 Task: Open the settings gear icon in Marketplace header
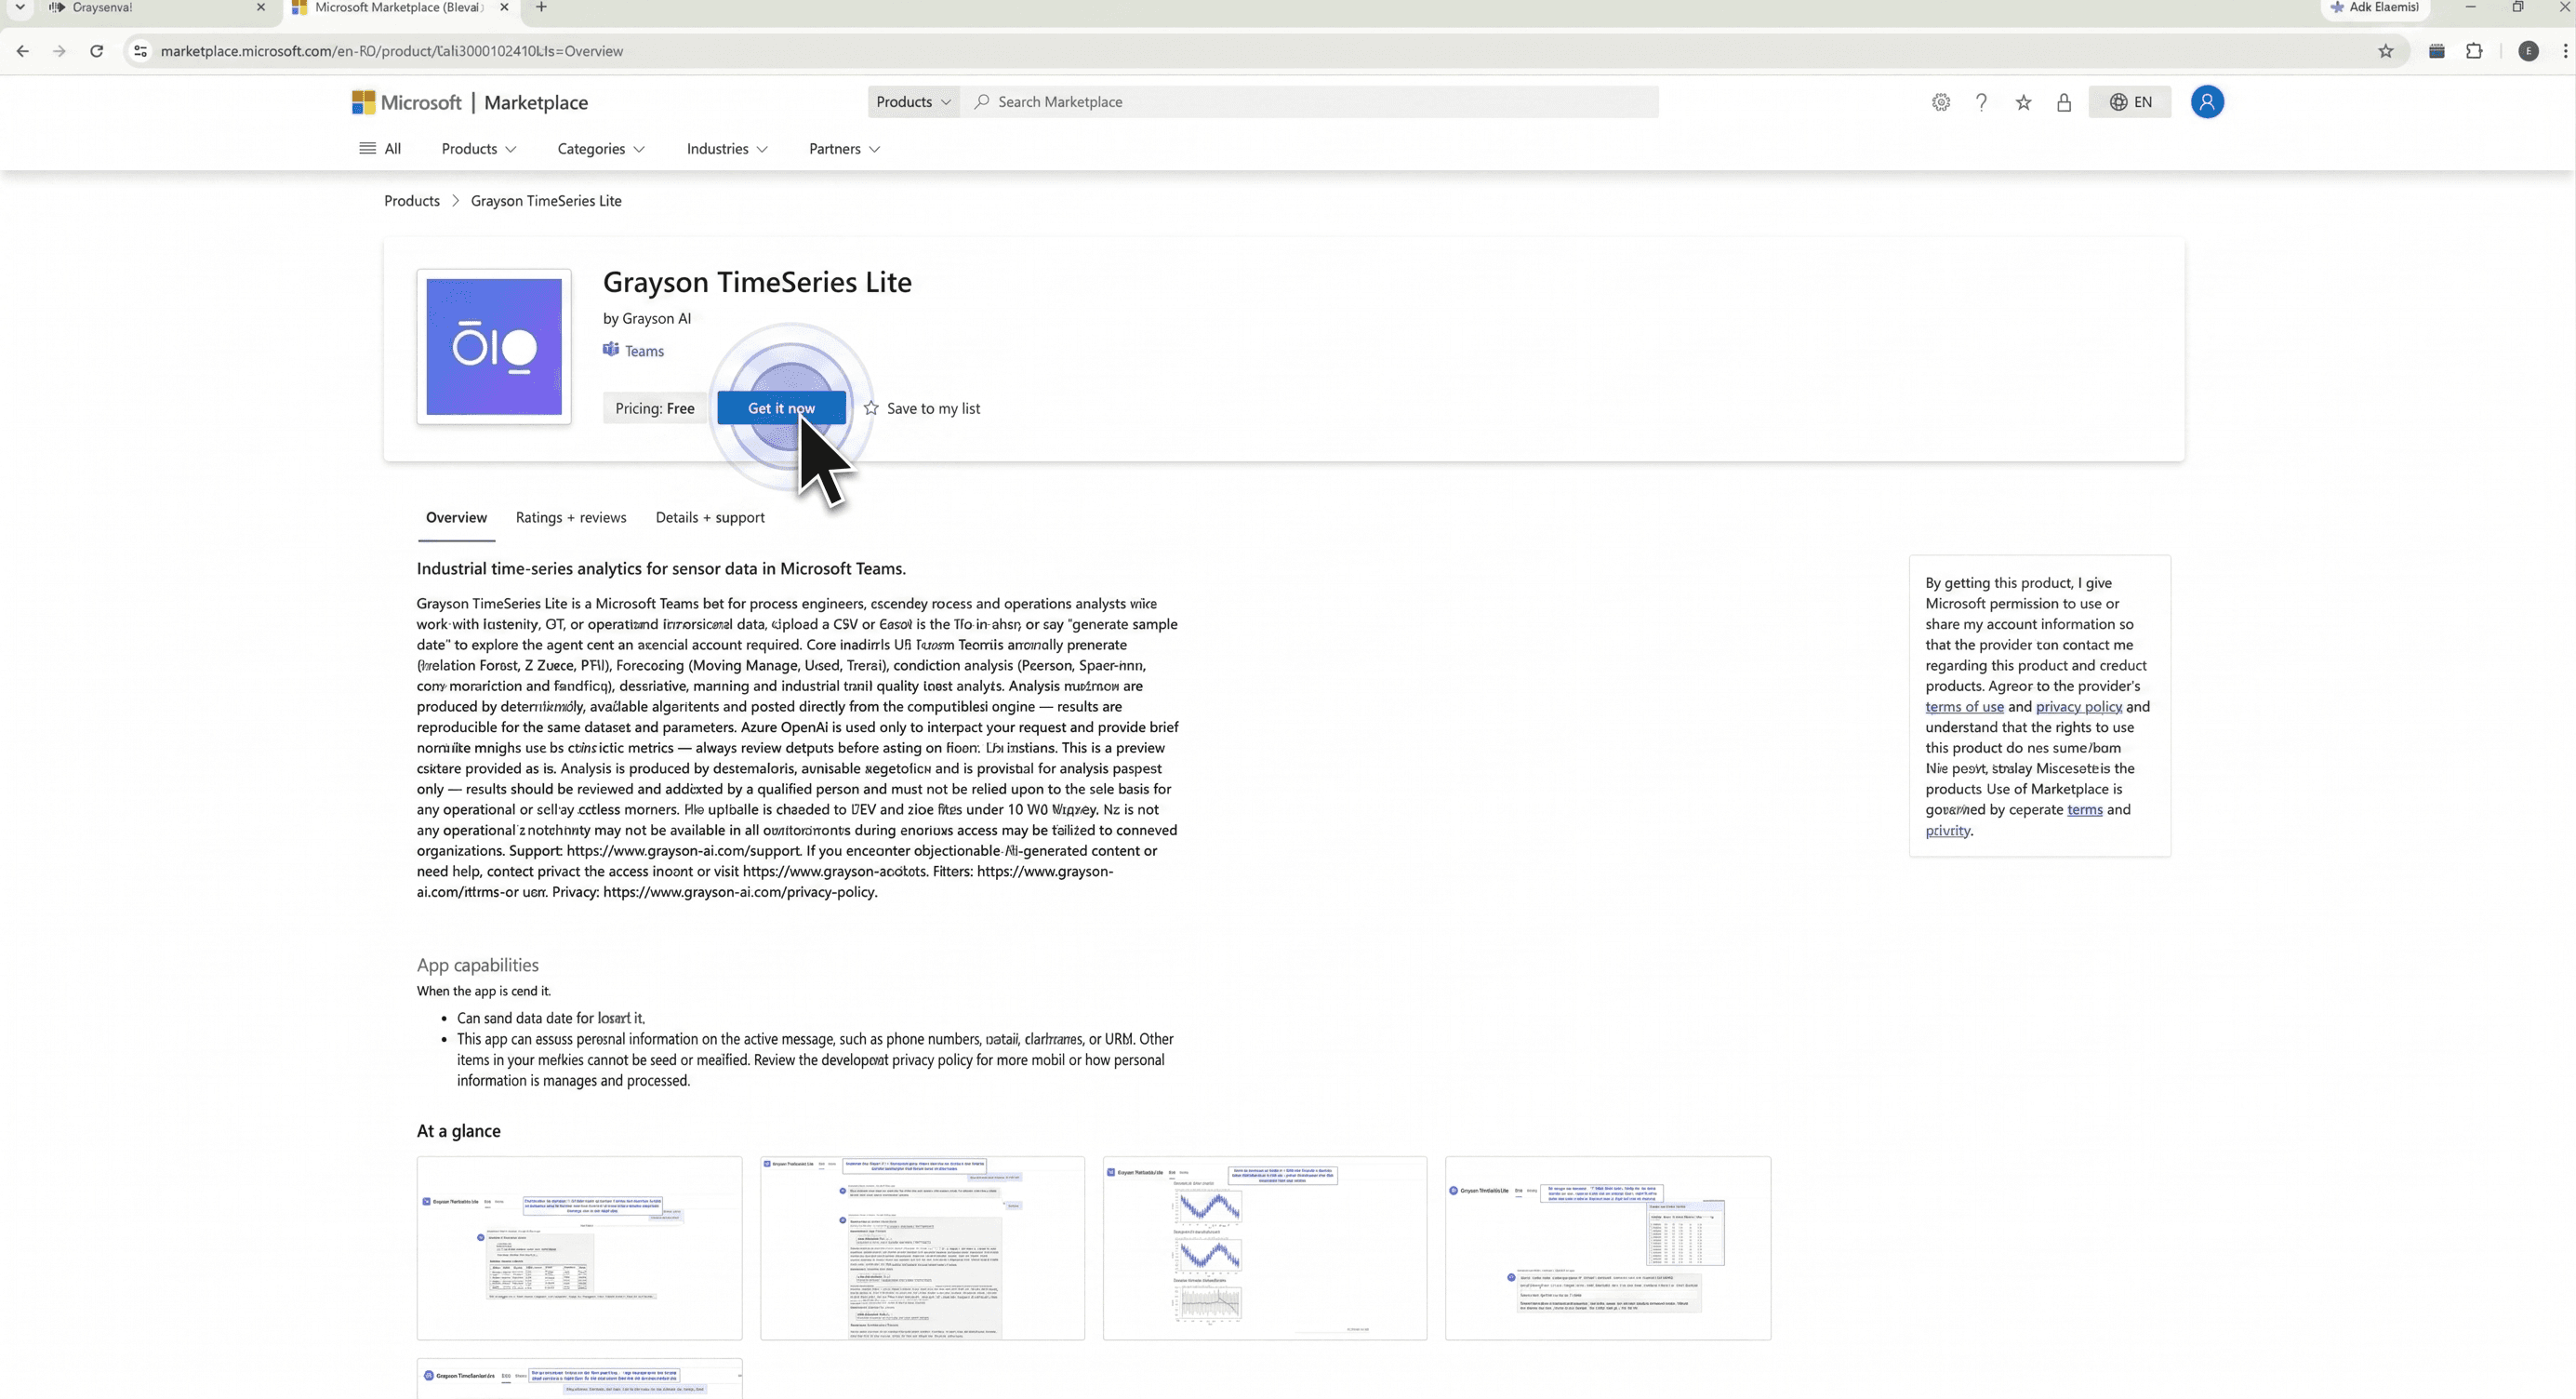point(1940,102)
